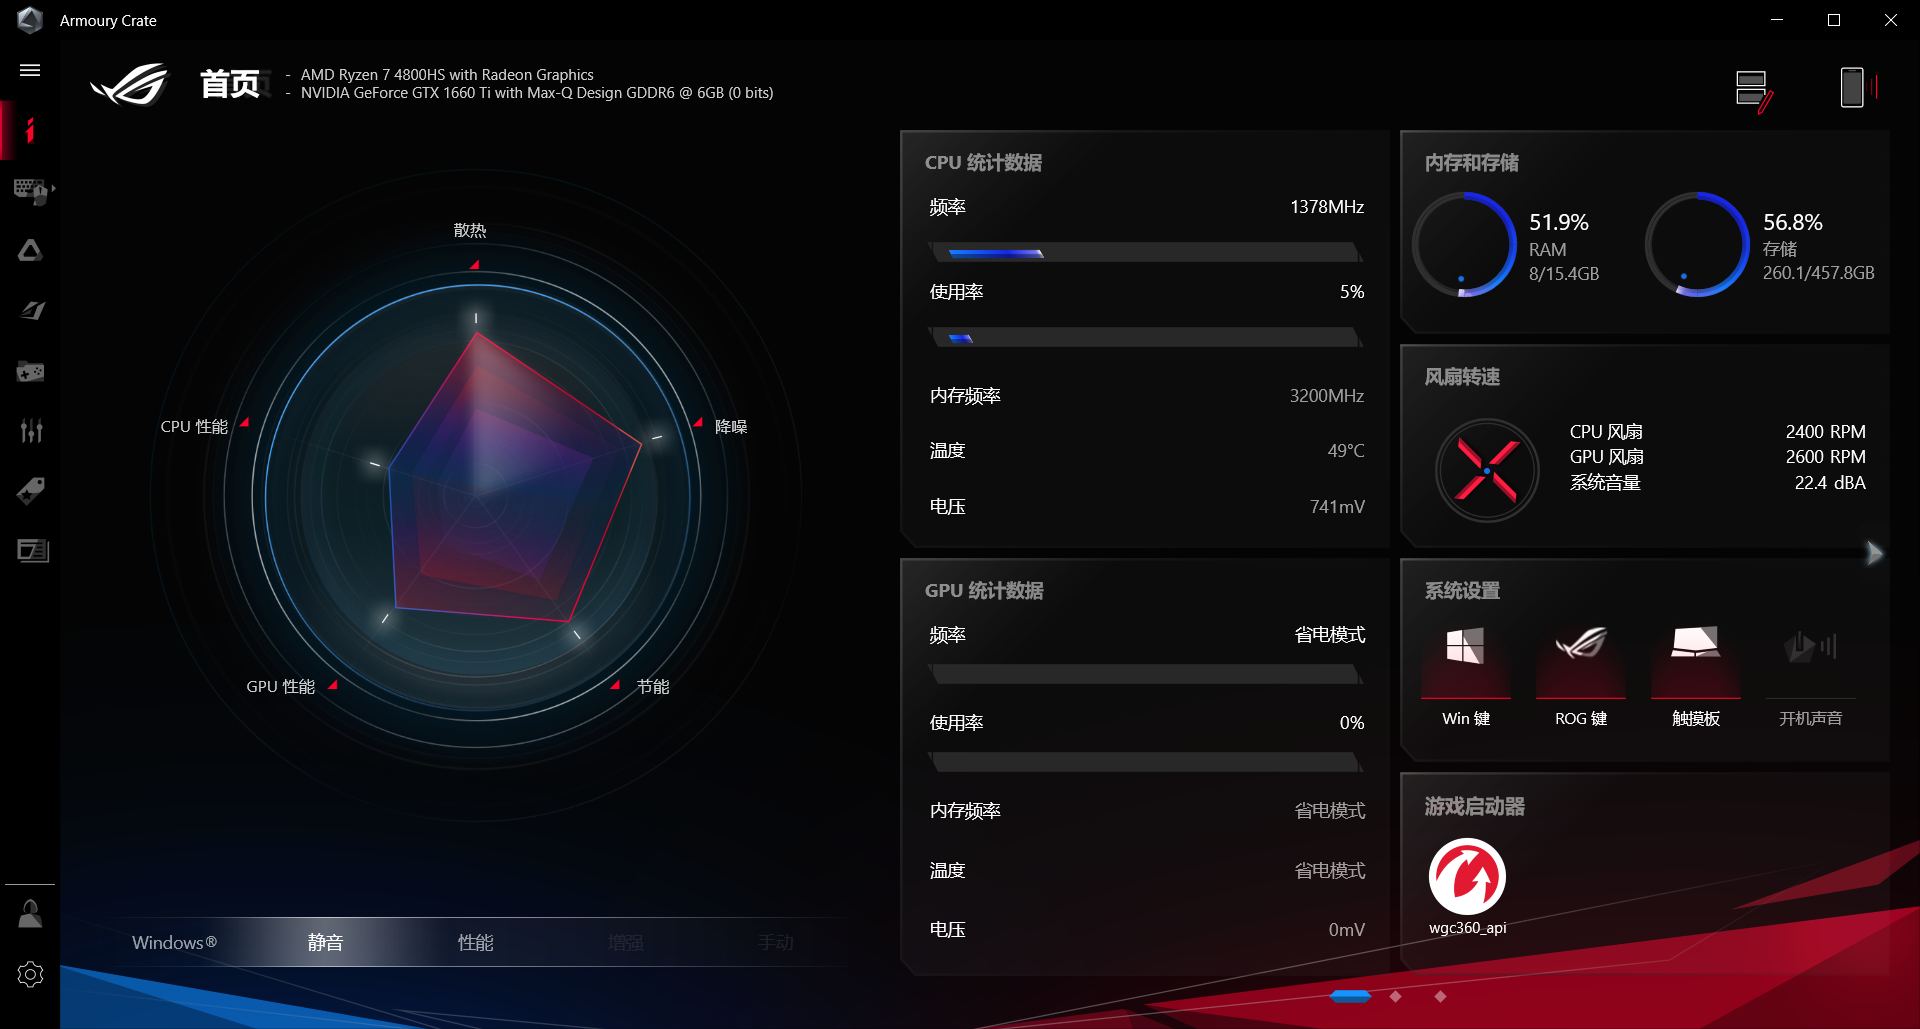Open the News sidebar icon

[32, 551]
